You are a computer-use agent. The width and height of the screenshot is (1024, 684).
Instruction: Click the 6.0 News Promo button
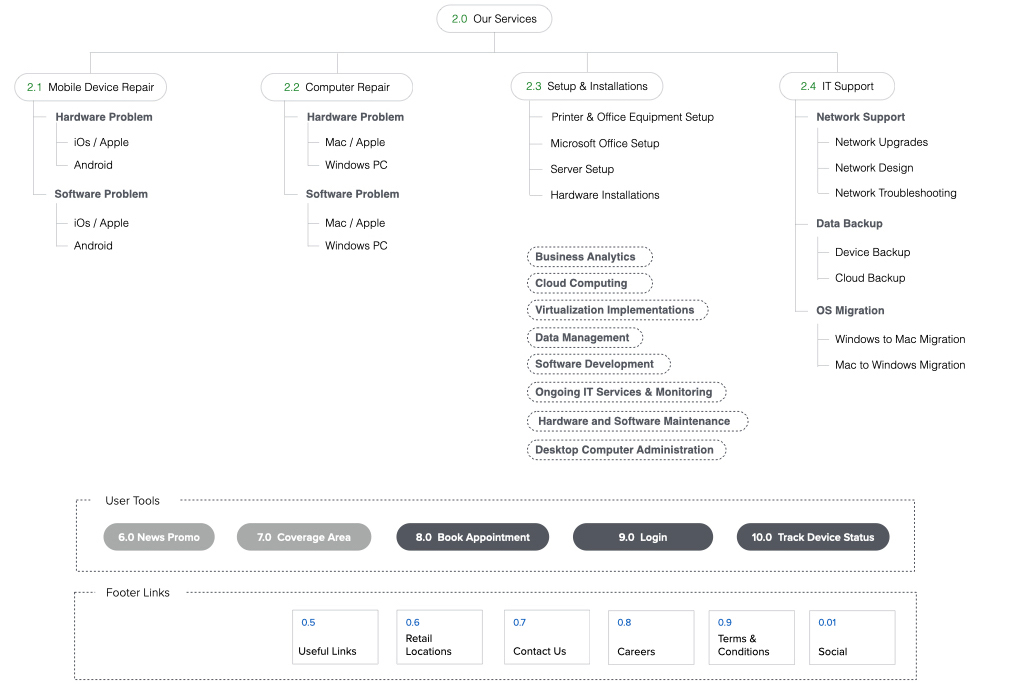[x=159, y=537]
